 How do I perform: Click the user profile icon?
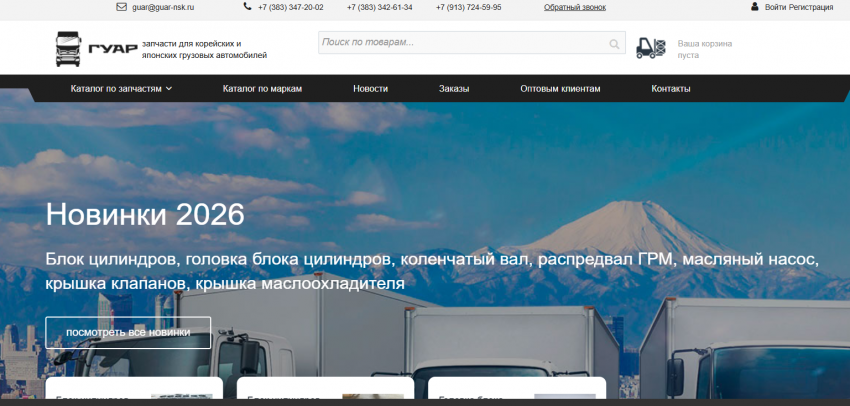click(x=755, y=7)
